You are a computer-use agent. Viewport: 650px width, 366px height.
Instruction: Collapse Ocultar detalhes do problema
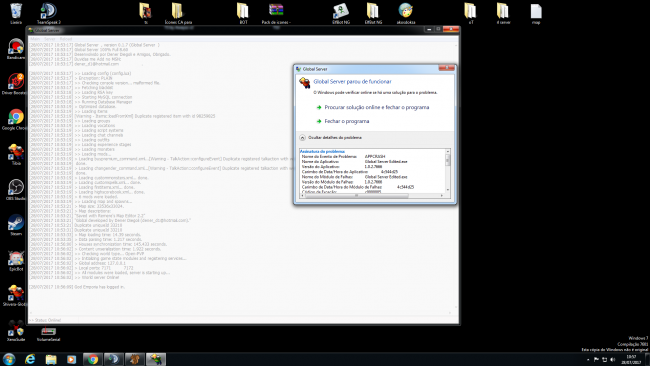pyautogui.click(x=331, y=138)
